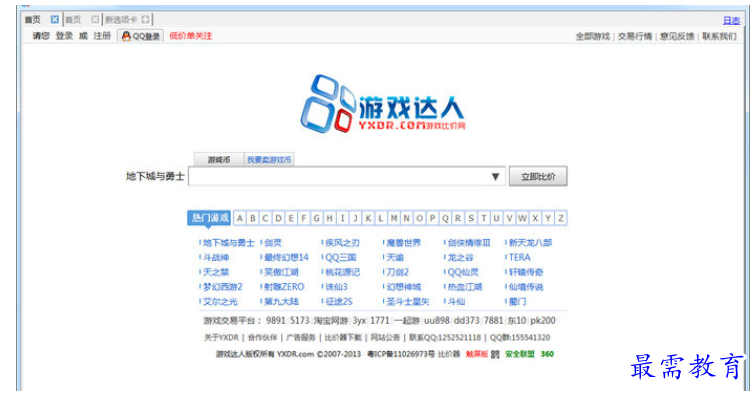This screenshot has height=398, width=752.
Task: Close the active 首页 tab
Action: (55, 20)
